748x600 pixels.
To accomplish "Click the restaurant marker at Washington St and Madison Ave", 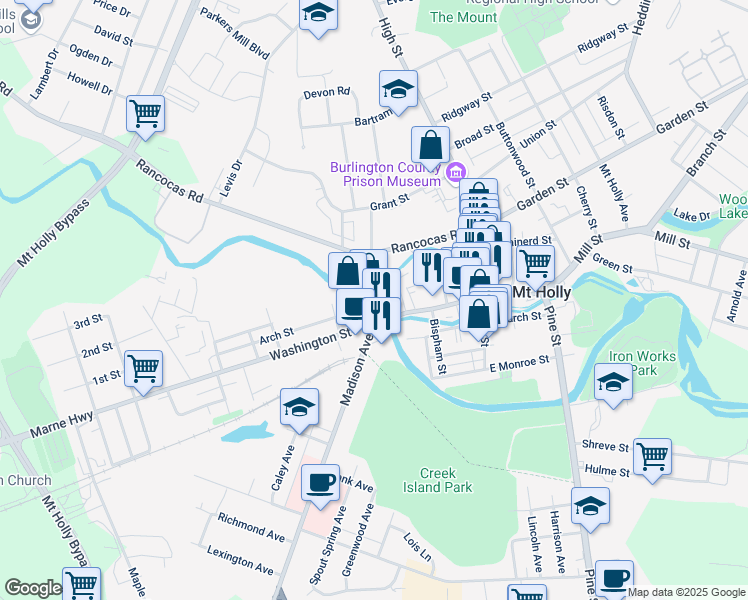I will (x=381, y=316).
